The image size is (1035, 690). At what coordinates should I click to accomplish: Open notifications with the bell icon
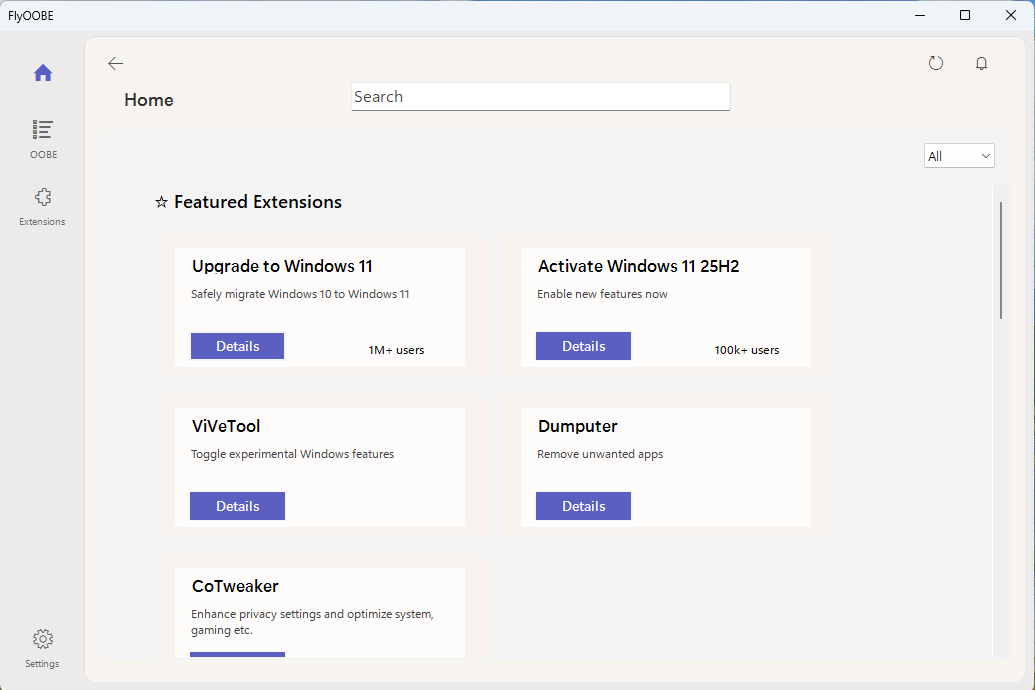pos(981,62)
